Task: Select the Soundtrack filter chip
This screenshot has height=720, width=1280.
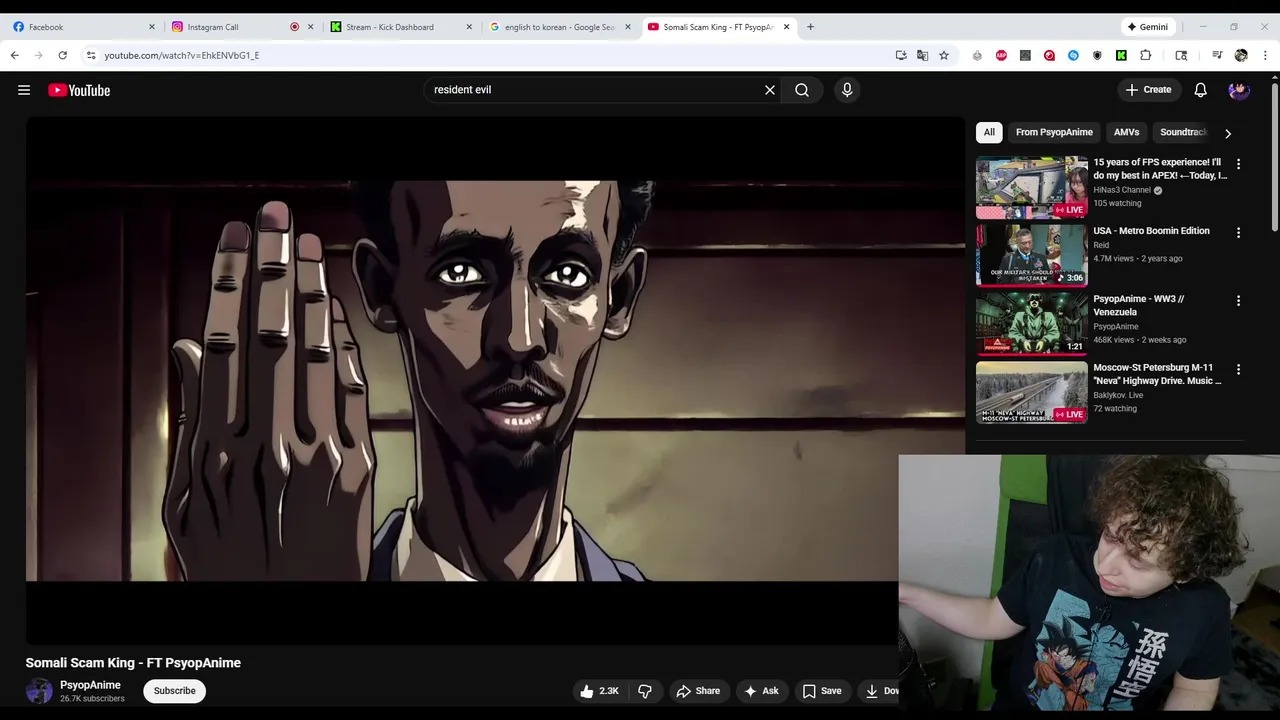Action: (1184, 132)
